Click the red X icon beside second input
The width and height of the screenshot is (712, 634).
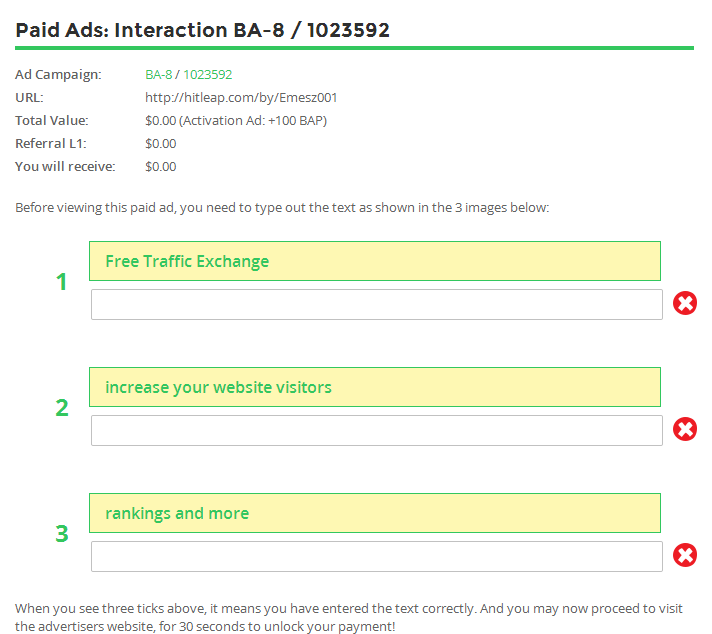685,429
